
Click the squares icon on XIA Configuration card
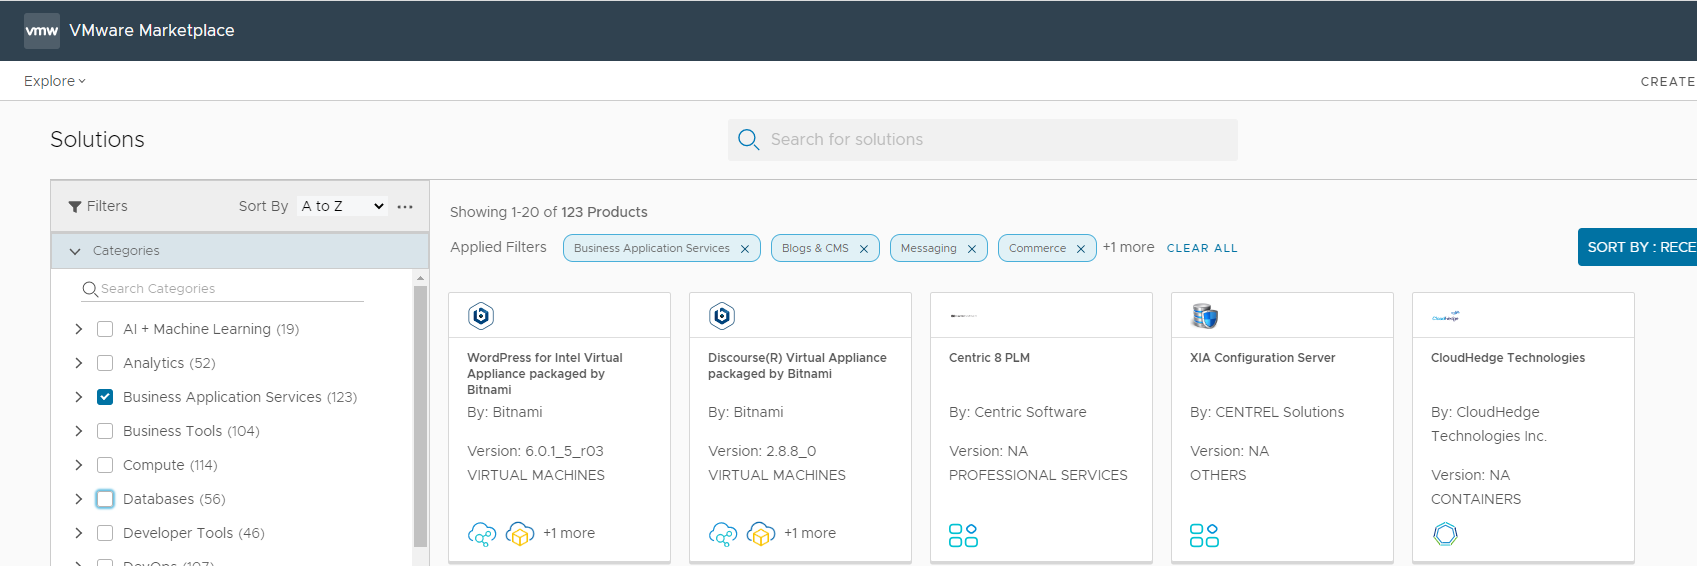click(x=1204, y=535)
